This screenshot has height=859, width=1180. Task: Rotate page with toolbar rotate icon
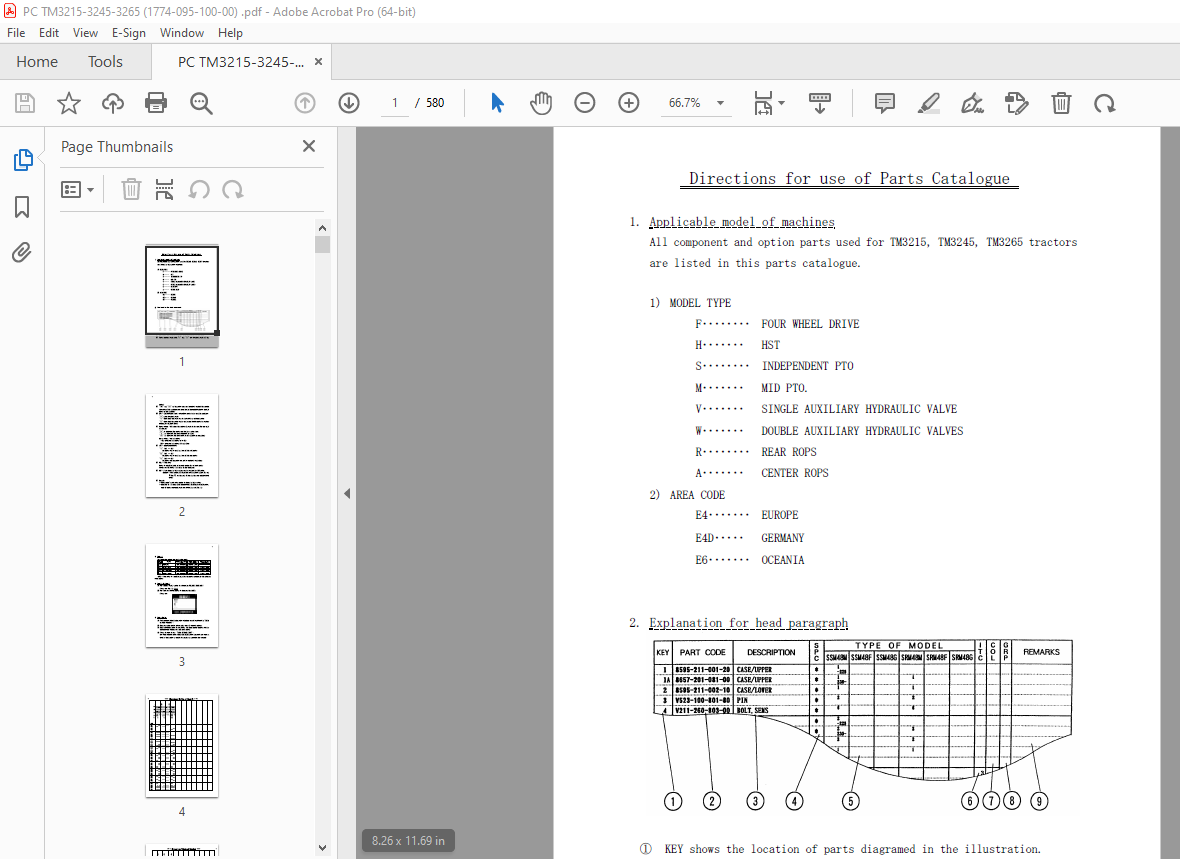(1105, 103)
